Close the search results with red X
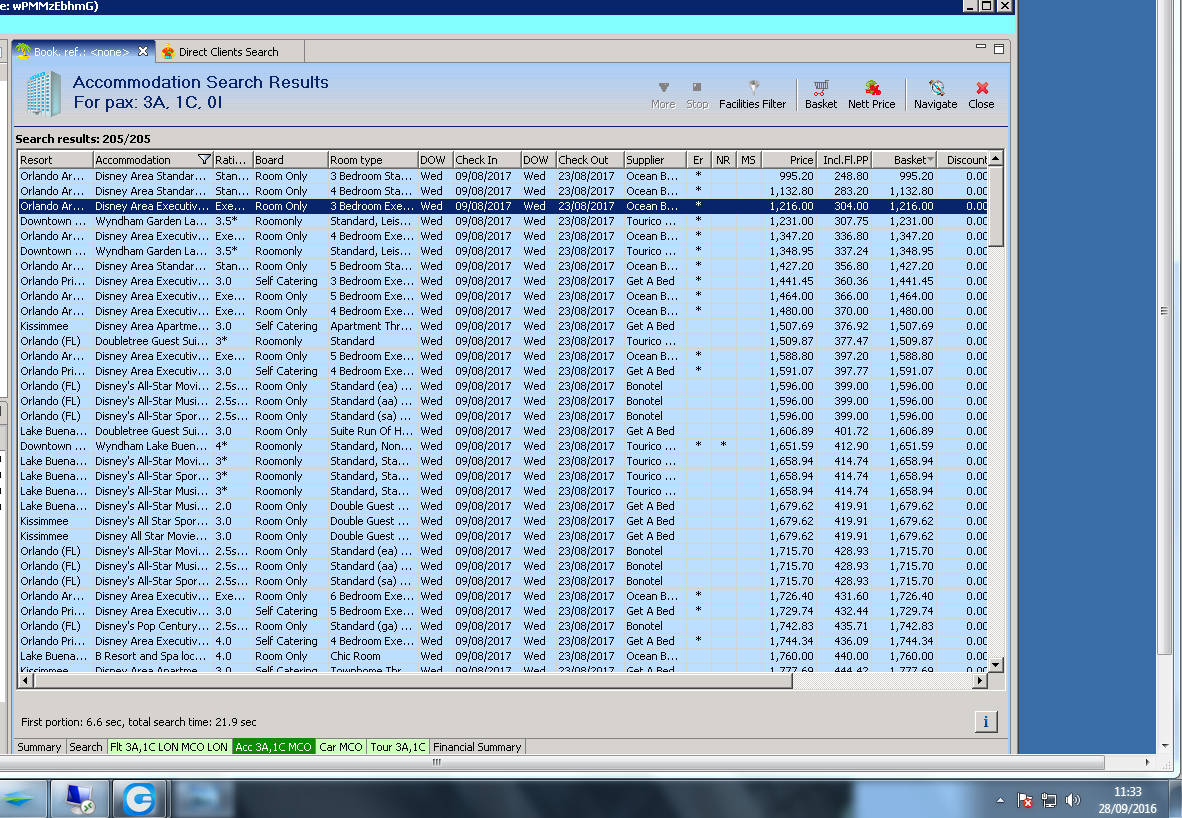The height and width of the screenshot is (818, 1182). coord(981,94)
